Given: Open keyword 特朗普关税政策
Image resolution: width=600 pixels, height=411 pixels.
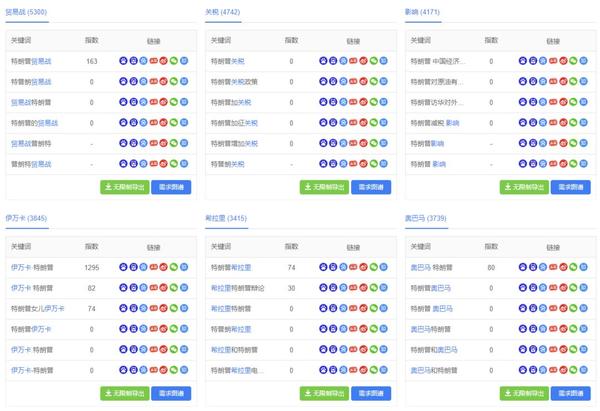Looking at the screenshot, I should pos(234,82).
